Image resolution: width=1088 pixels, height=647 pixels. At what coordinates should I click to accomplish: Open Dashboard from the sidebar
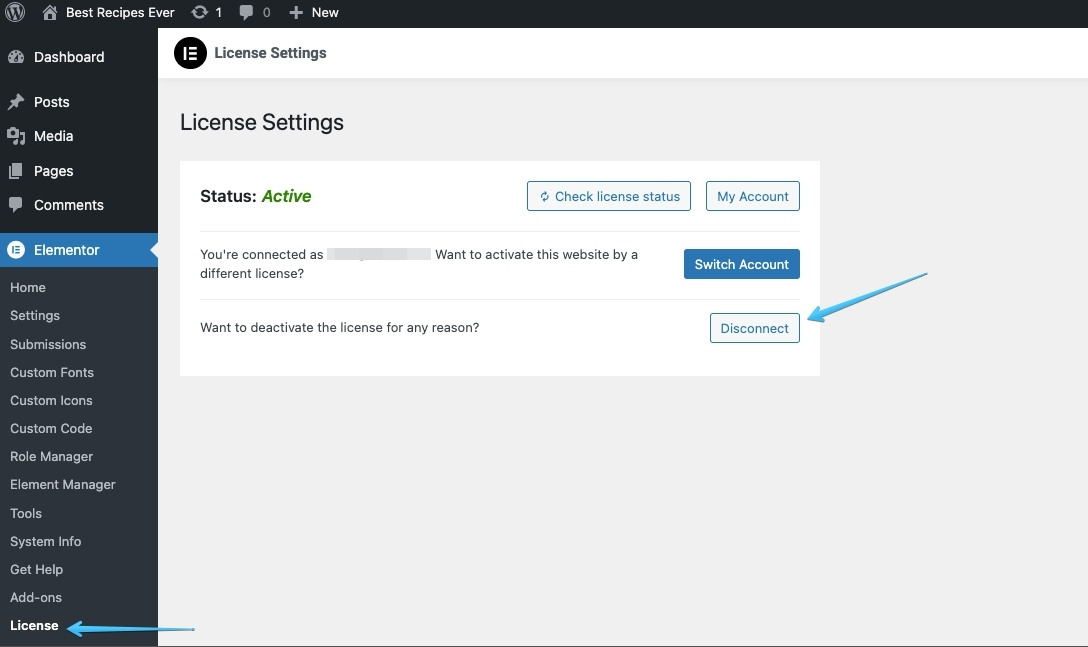point(68,57)
